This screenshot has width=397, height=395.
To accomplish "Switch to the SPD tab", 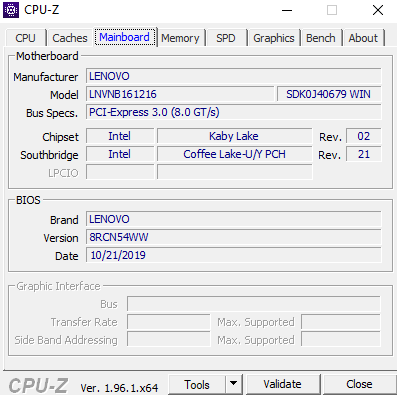I will pos(226,38).
